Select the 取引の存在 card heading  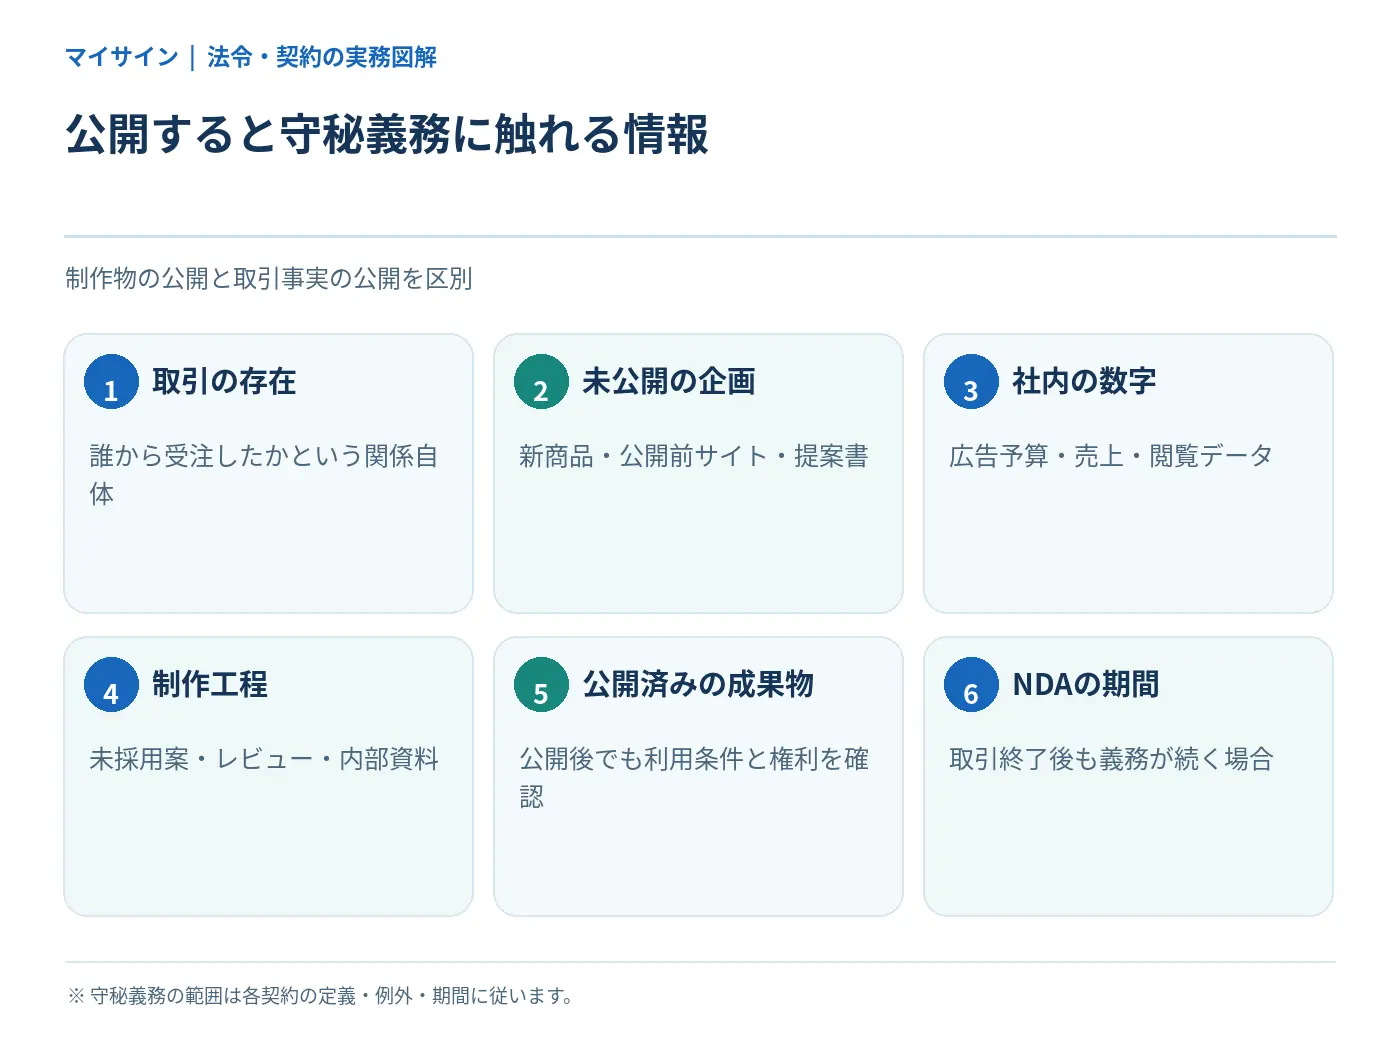click(224, 381)
